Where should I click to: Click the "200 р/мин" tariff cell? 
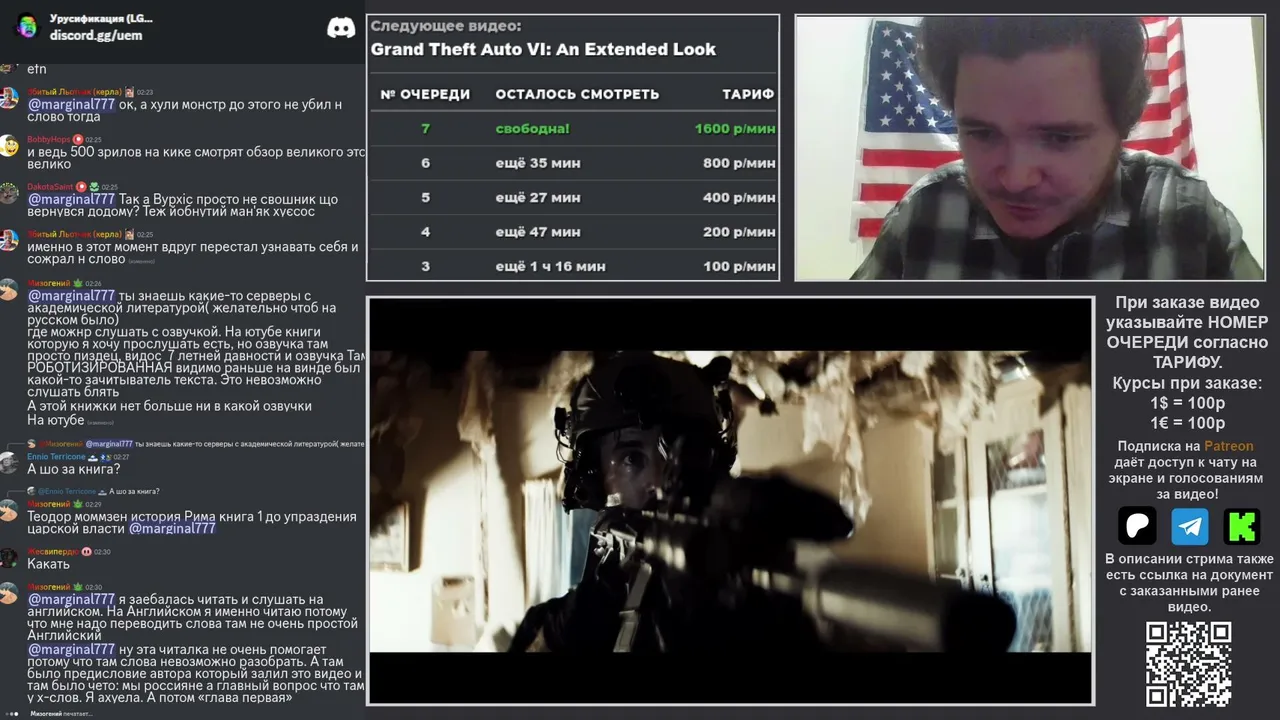(x=739, y=232)
